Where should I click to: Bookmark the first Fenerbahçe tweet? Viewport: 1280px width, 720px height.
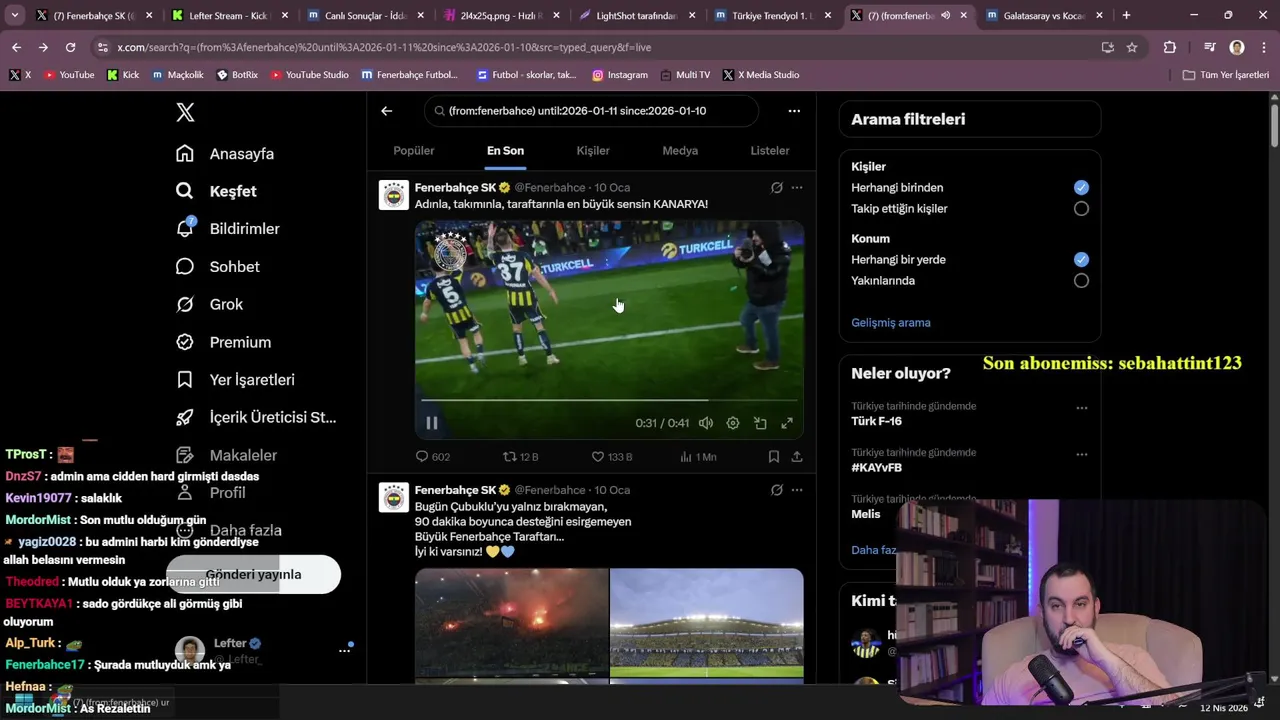pos(774,457)
